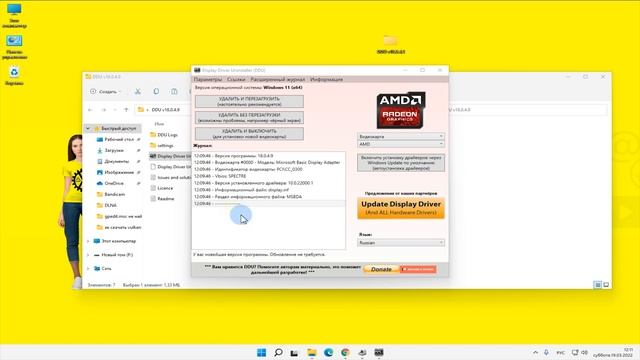640x360 pixels.
Task: Select log row with driver version 10.0.22000.1
Action: pyautogui.click(x=269, y=183)
